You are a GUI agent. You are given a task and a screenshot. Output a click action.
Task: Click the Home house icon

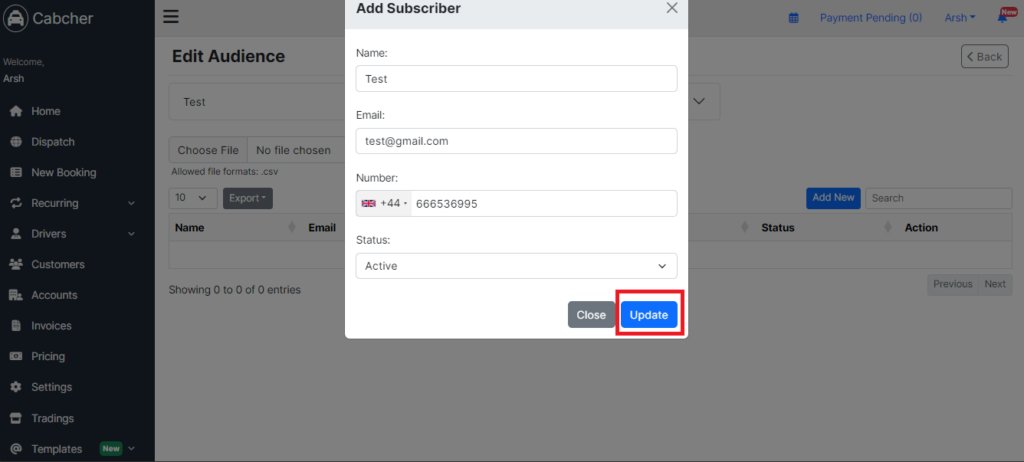(16, 111)
